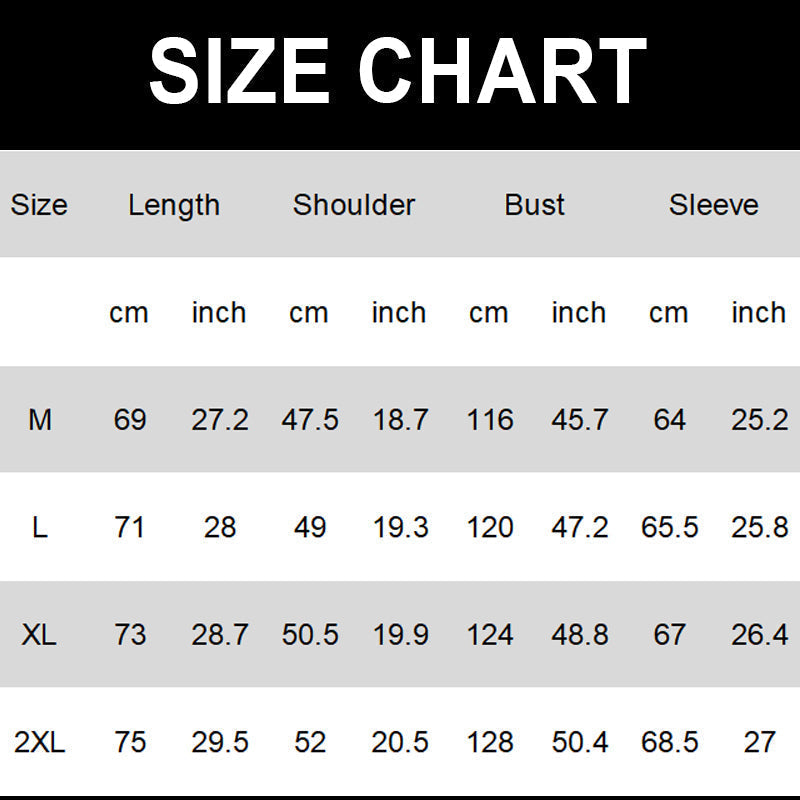The height and width of the screenshot is (800, 800).
Task: Click the 2XL size row label
Action: click(40, 742)
